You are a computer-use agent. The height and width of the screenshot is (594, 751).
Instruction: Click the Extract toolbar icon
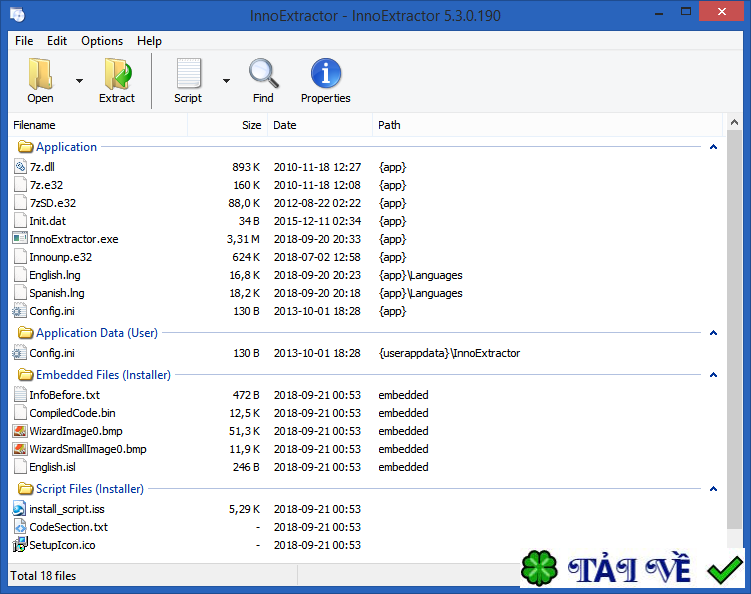point(117,75)
